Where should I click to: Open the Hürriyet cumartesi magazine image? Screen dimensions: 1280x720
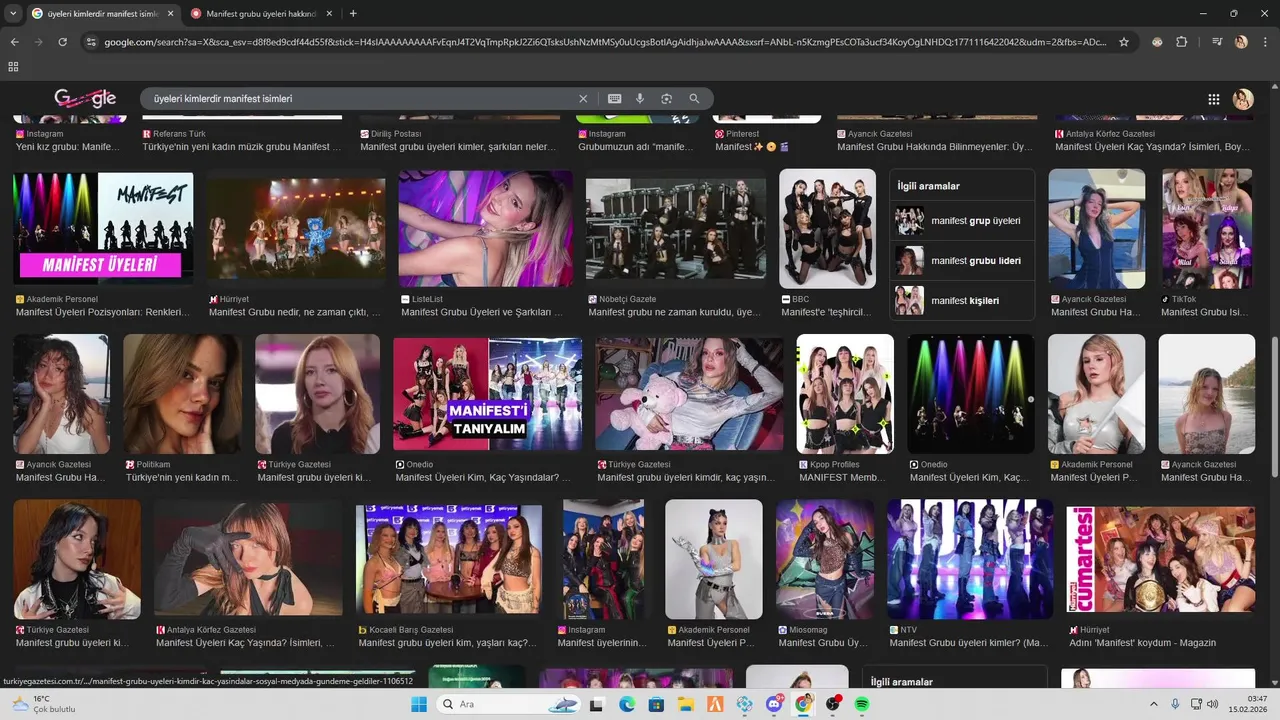(x=1160, y=559)
